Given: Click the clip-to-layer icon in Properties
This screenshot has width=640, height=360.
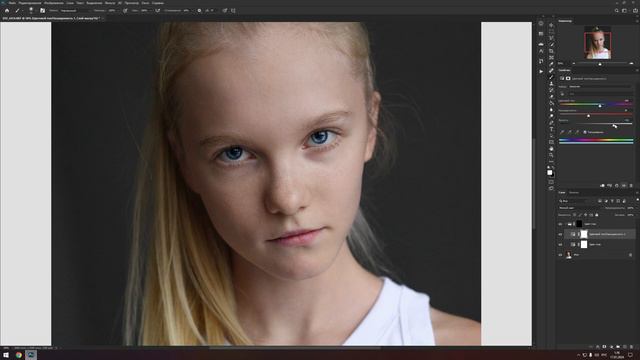Looking at the screenshot, I should click(x=602, y=186).
